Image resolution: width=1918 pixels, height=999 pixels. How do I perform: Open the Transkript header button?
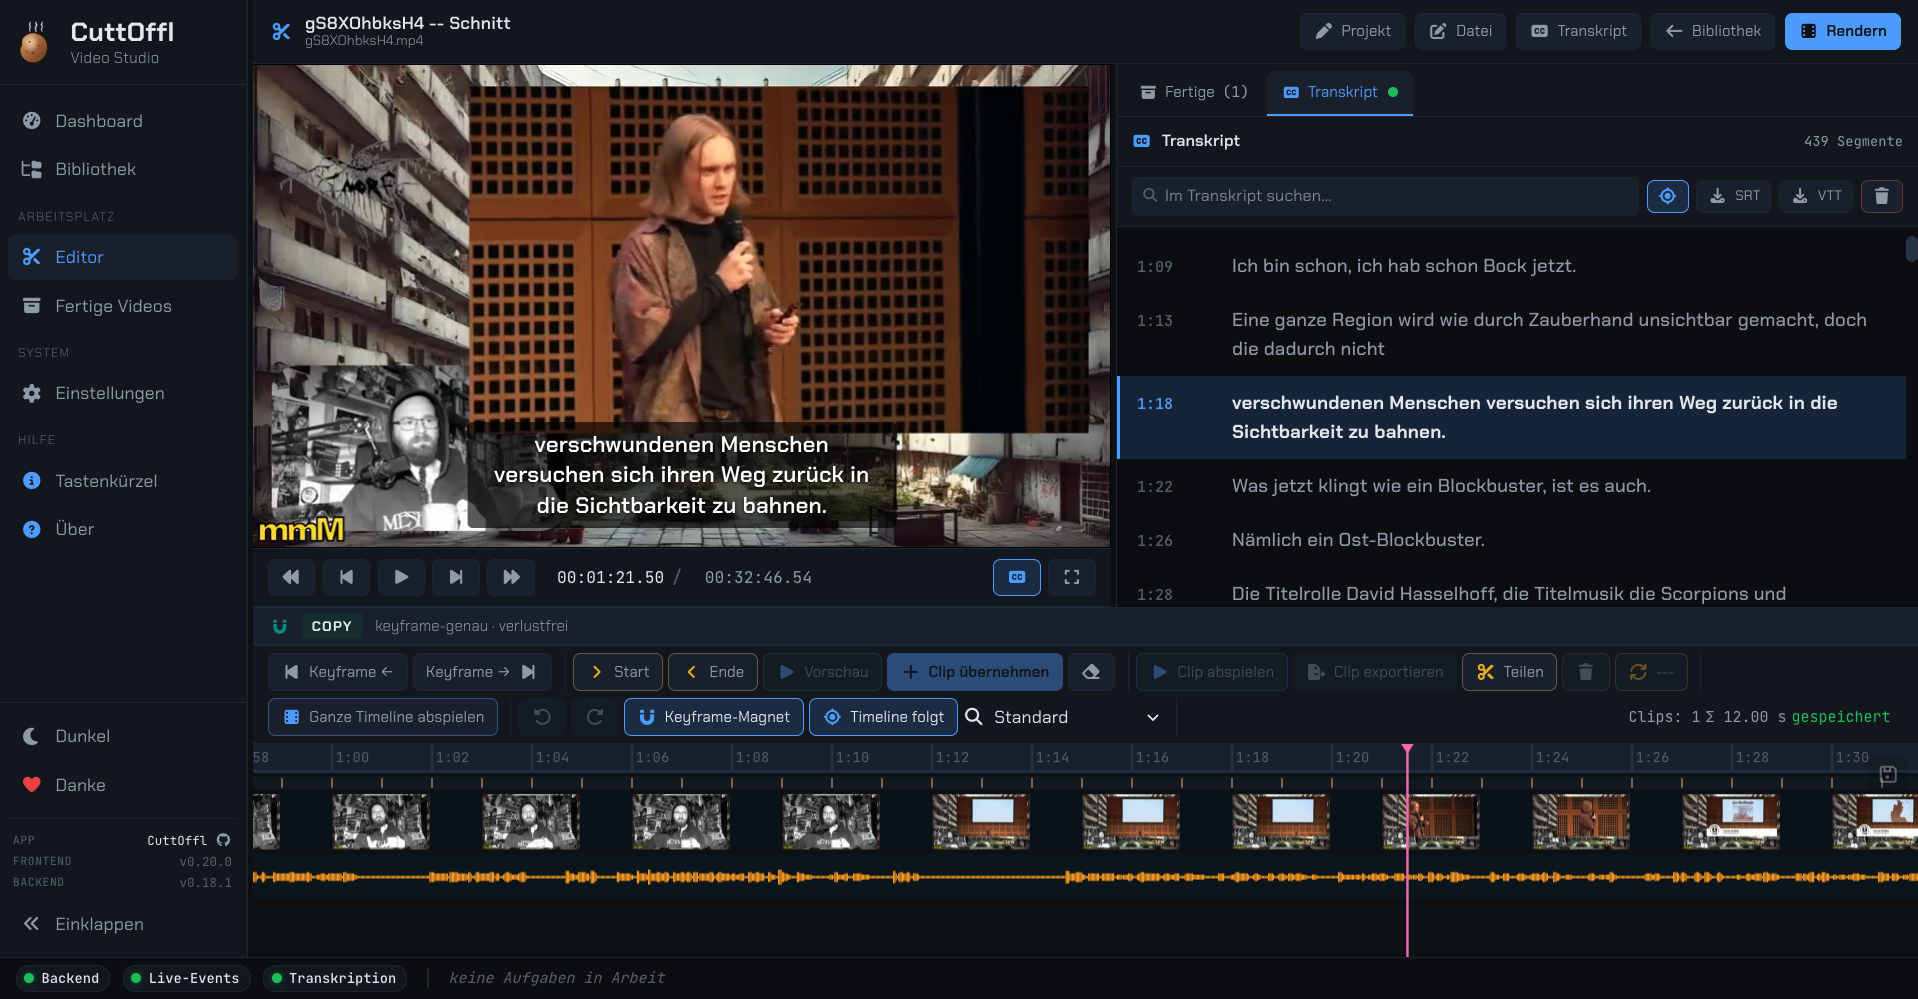(x=1578, y=31)
